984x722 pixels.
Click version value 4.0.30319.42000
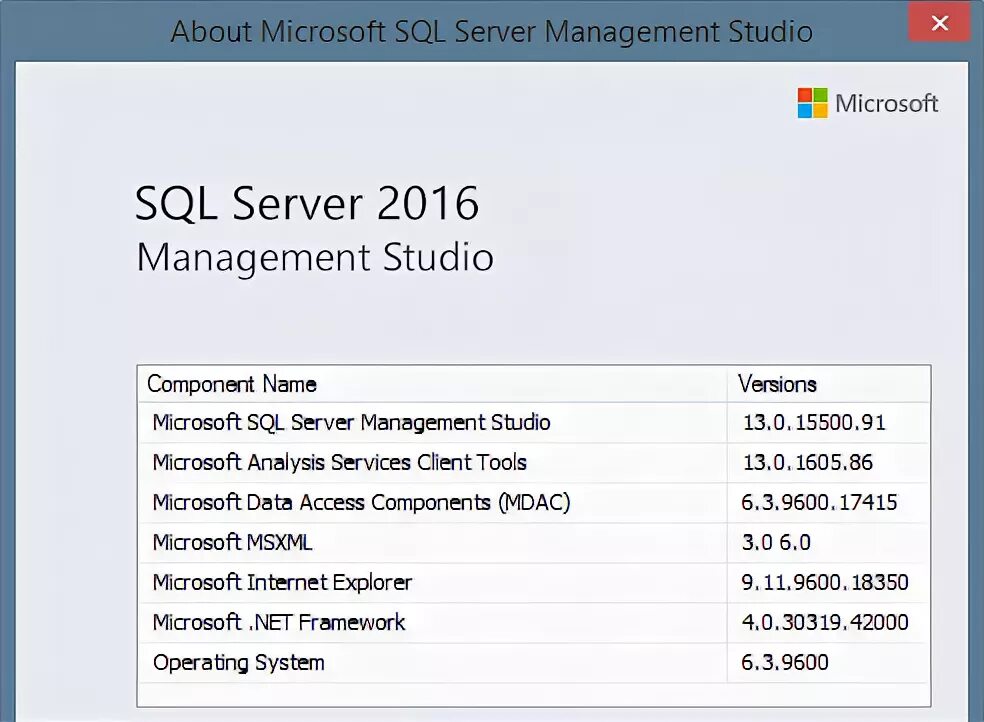click(x=825, y=622)
